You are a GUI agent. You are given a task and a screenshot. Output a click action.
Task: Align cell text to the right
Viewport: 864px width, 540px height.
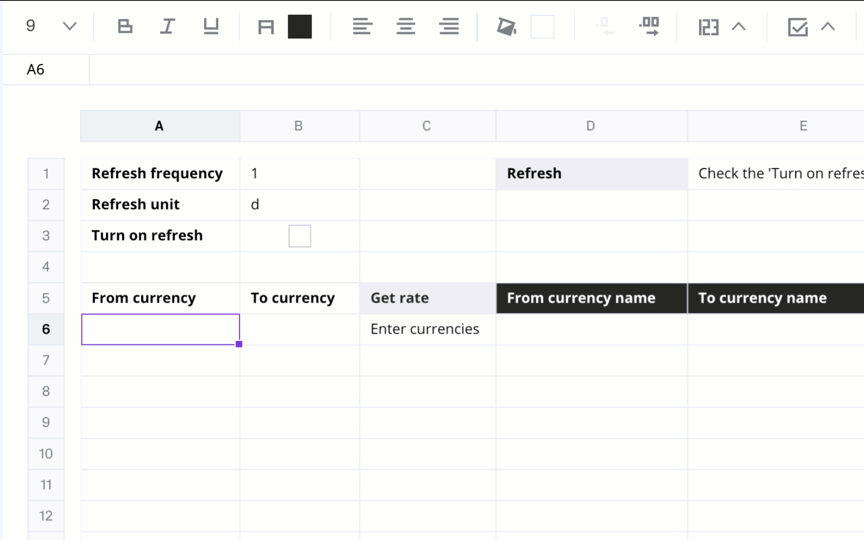(x=449, y=26)
